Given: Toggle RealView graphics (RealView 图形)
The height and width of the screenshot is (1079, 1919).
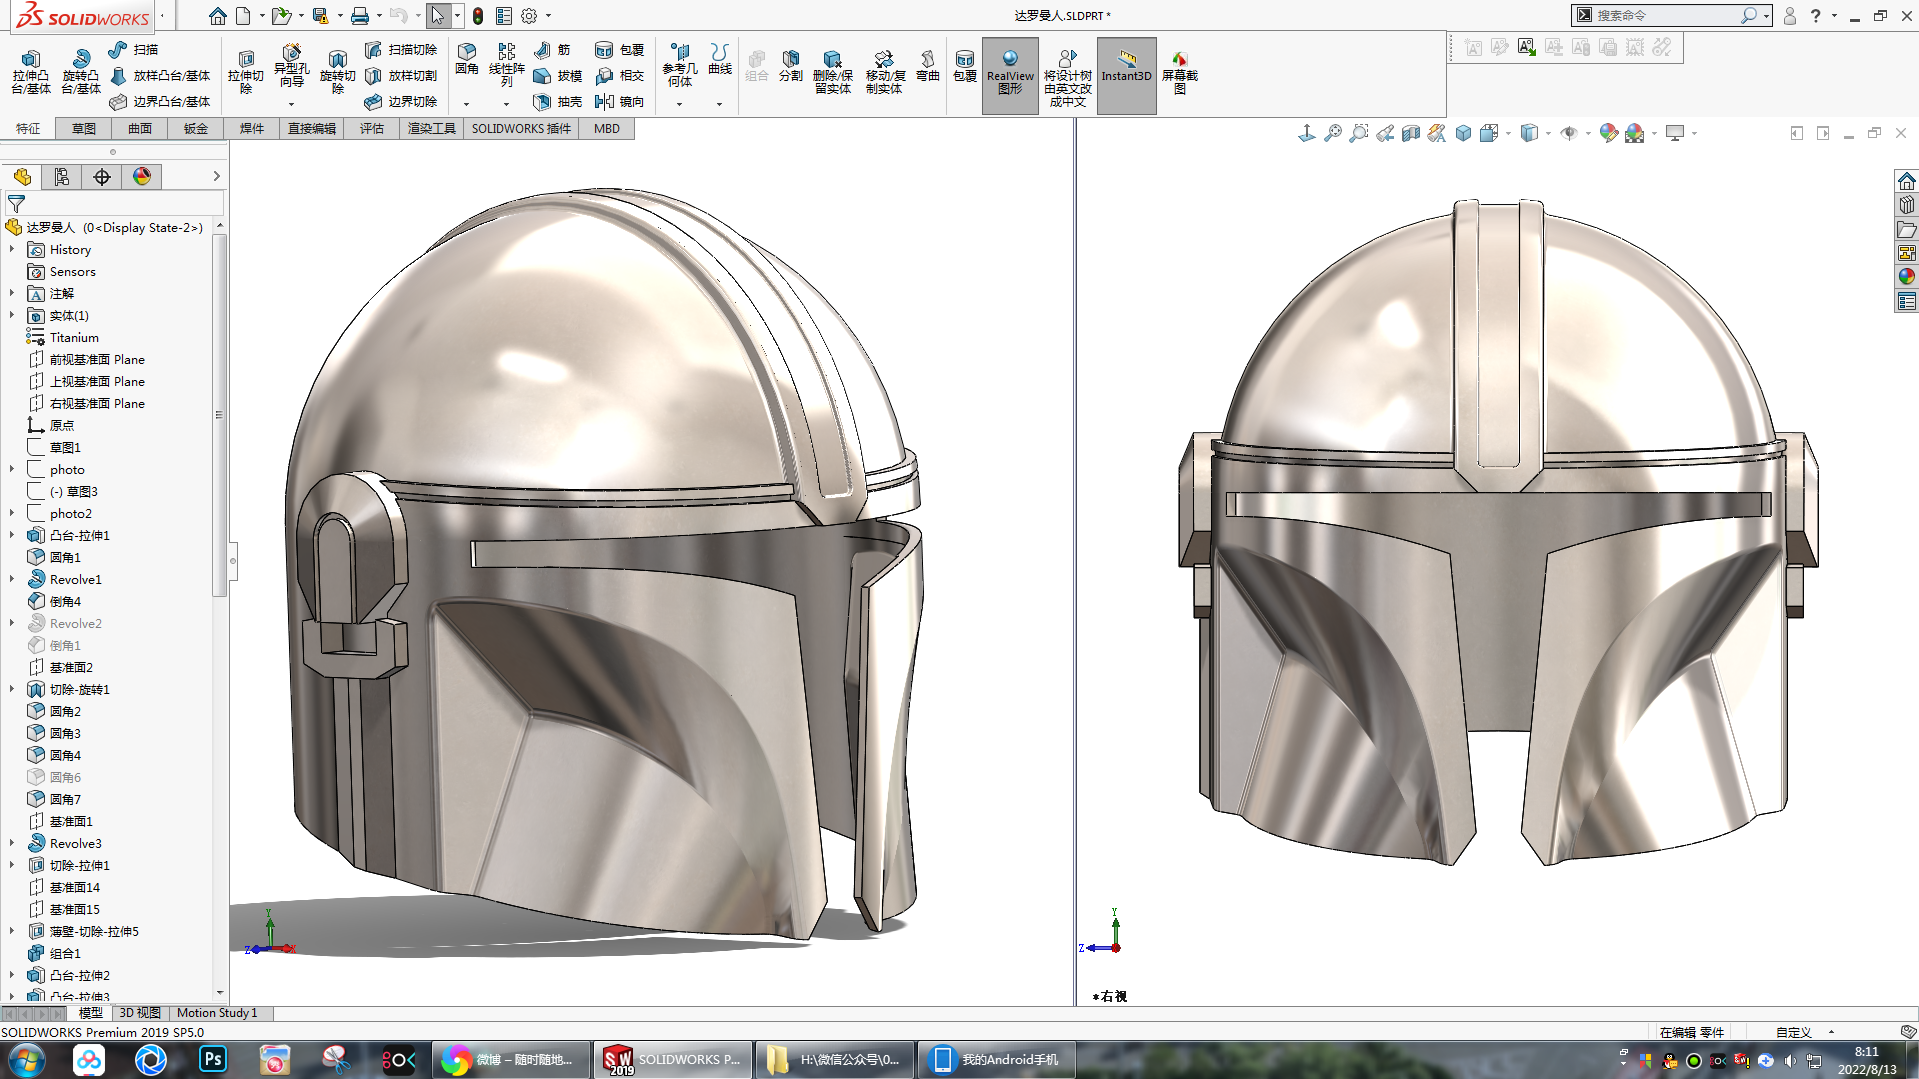Looking at the screenshot, I should (1010, 74).
